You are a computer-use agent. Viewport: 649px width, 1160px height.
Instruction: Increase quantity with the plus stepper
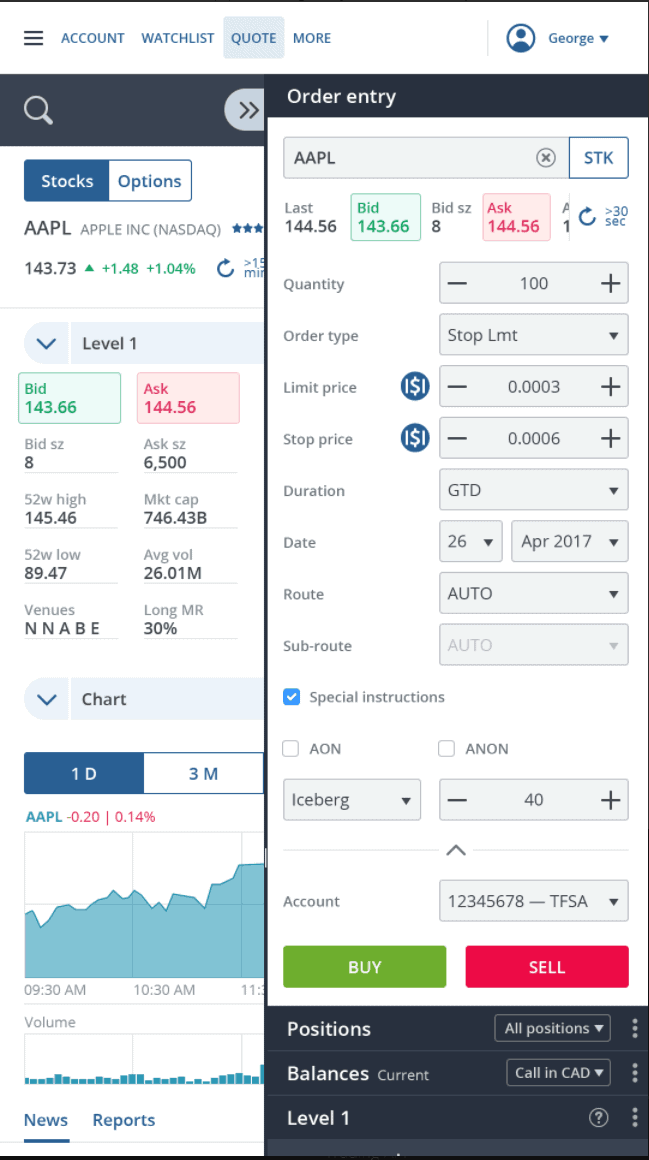[x=609, y=283]
